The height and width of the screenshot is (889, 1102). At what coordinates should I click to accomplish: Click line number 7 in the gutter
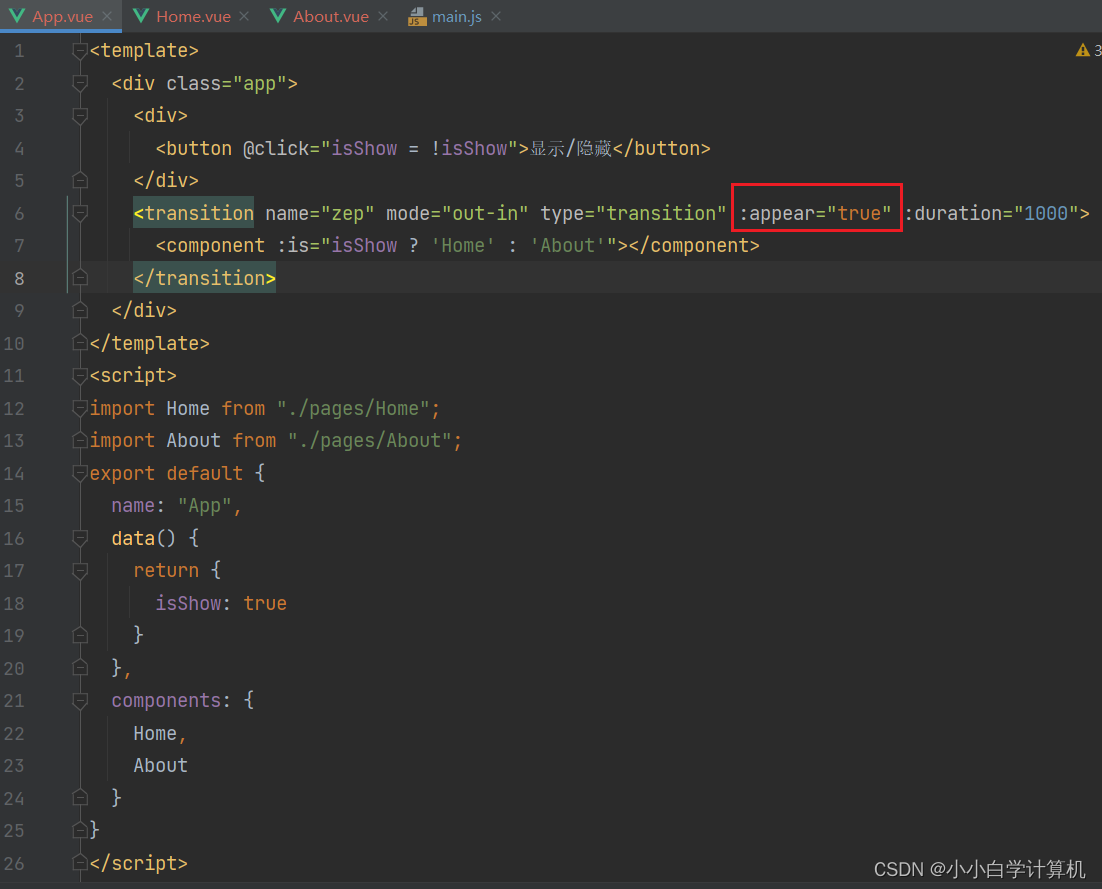pos(19,246)
